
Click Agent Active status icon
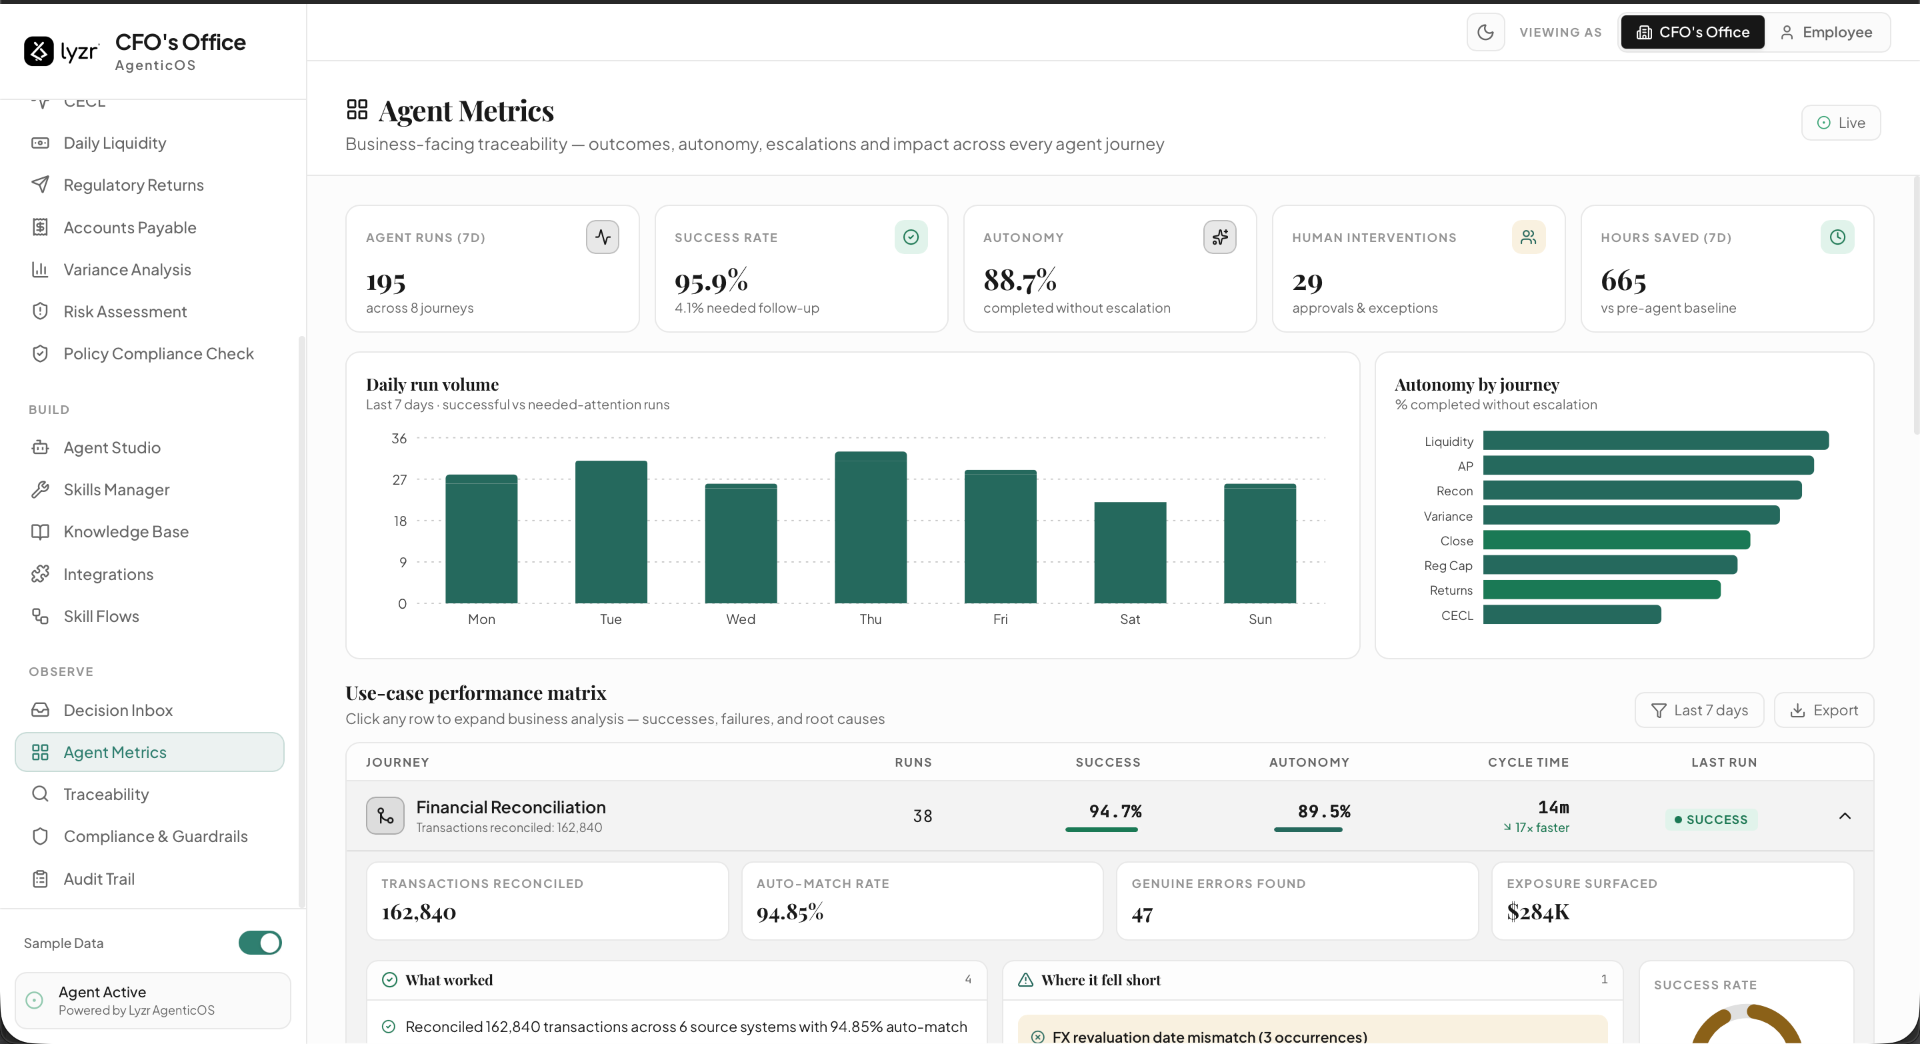35,1000
